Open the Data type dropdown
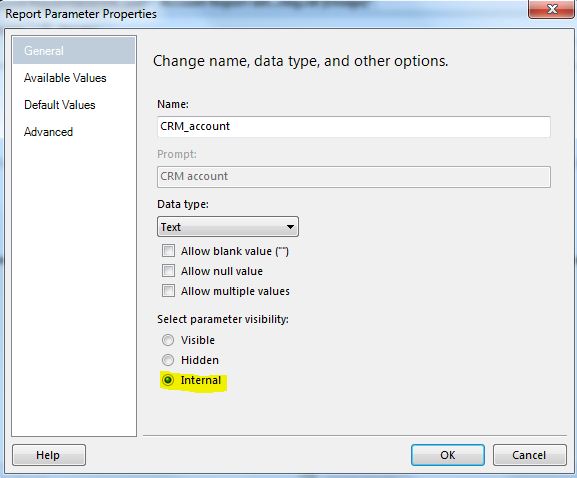This screenshot has width=577, height=478. pos(228,227)
